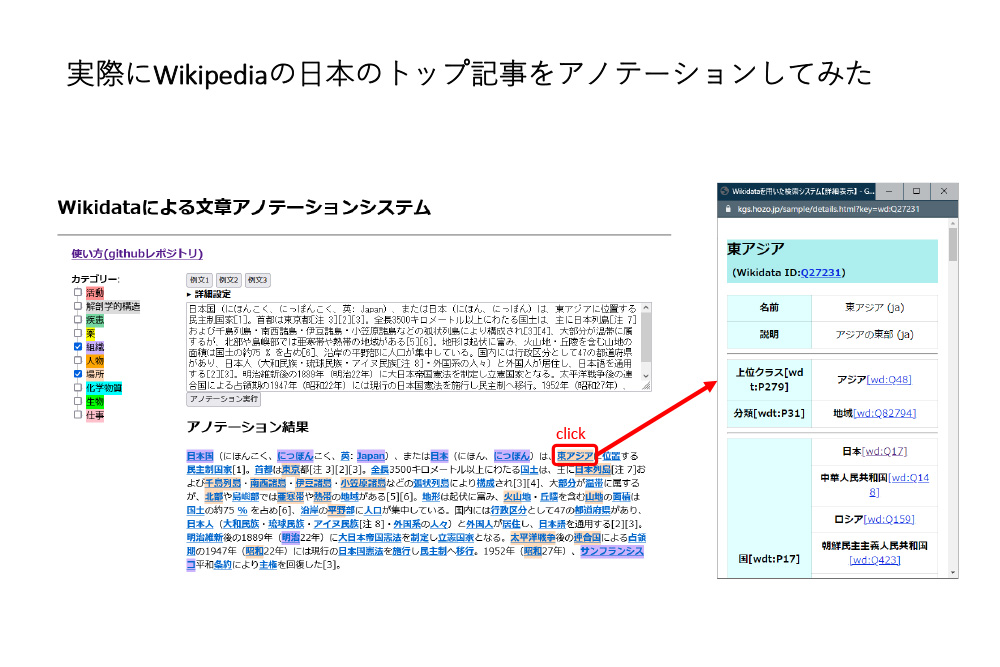Open the annotated 火山地 link

coord(517,497)
